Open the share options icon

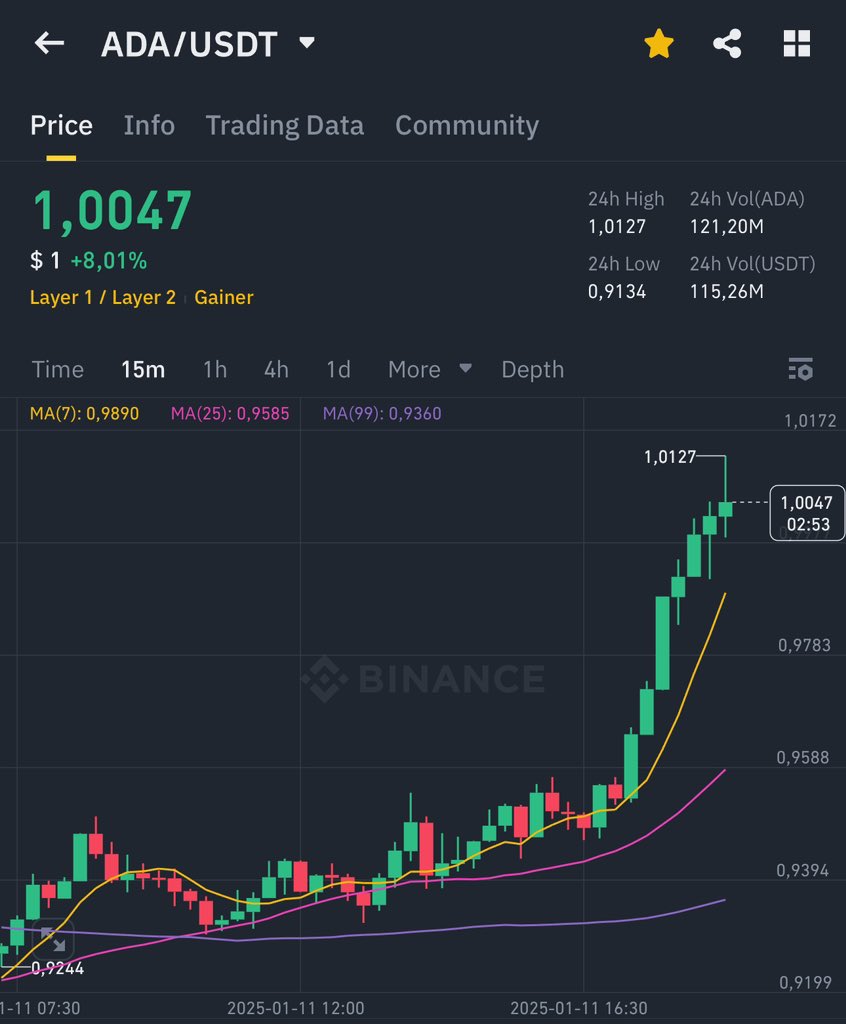tap(727, 42)
